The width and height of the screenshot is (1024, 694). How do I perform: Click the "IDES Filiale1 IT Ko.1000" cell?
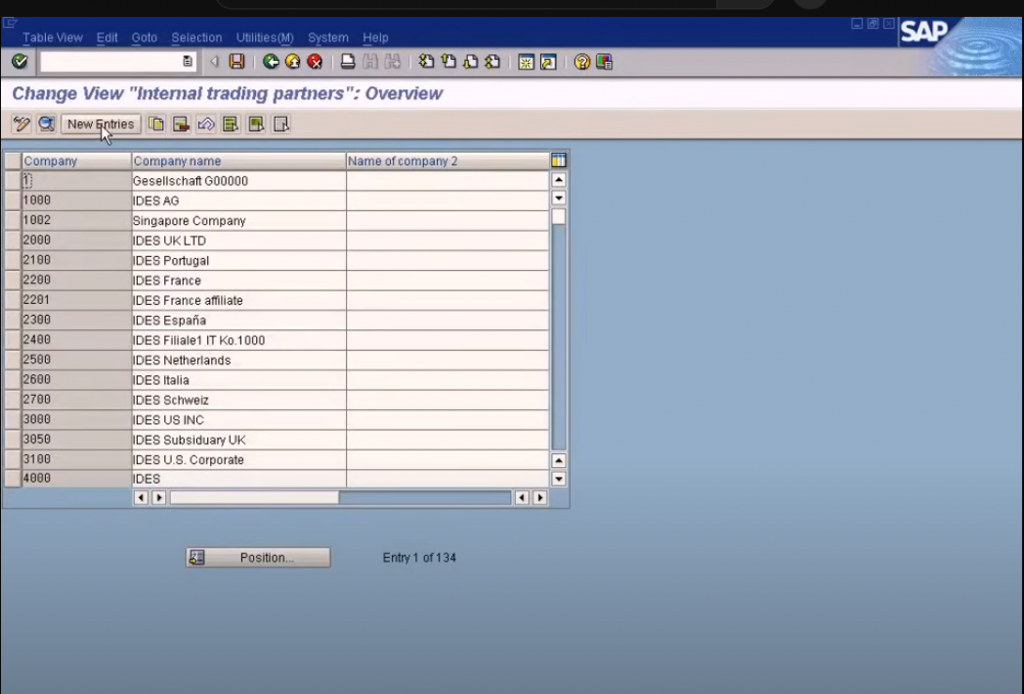click(239, 340)
